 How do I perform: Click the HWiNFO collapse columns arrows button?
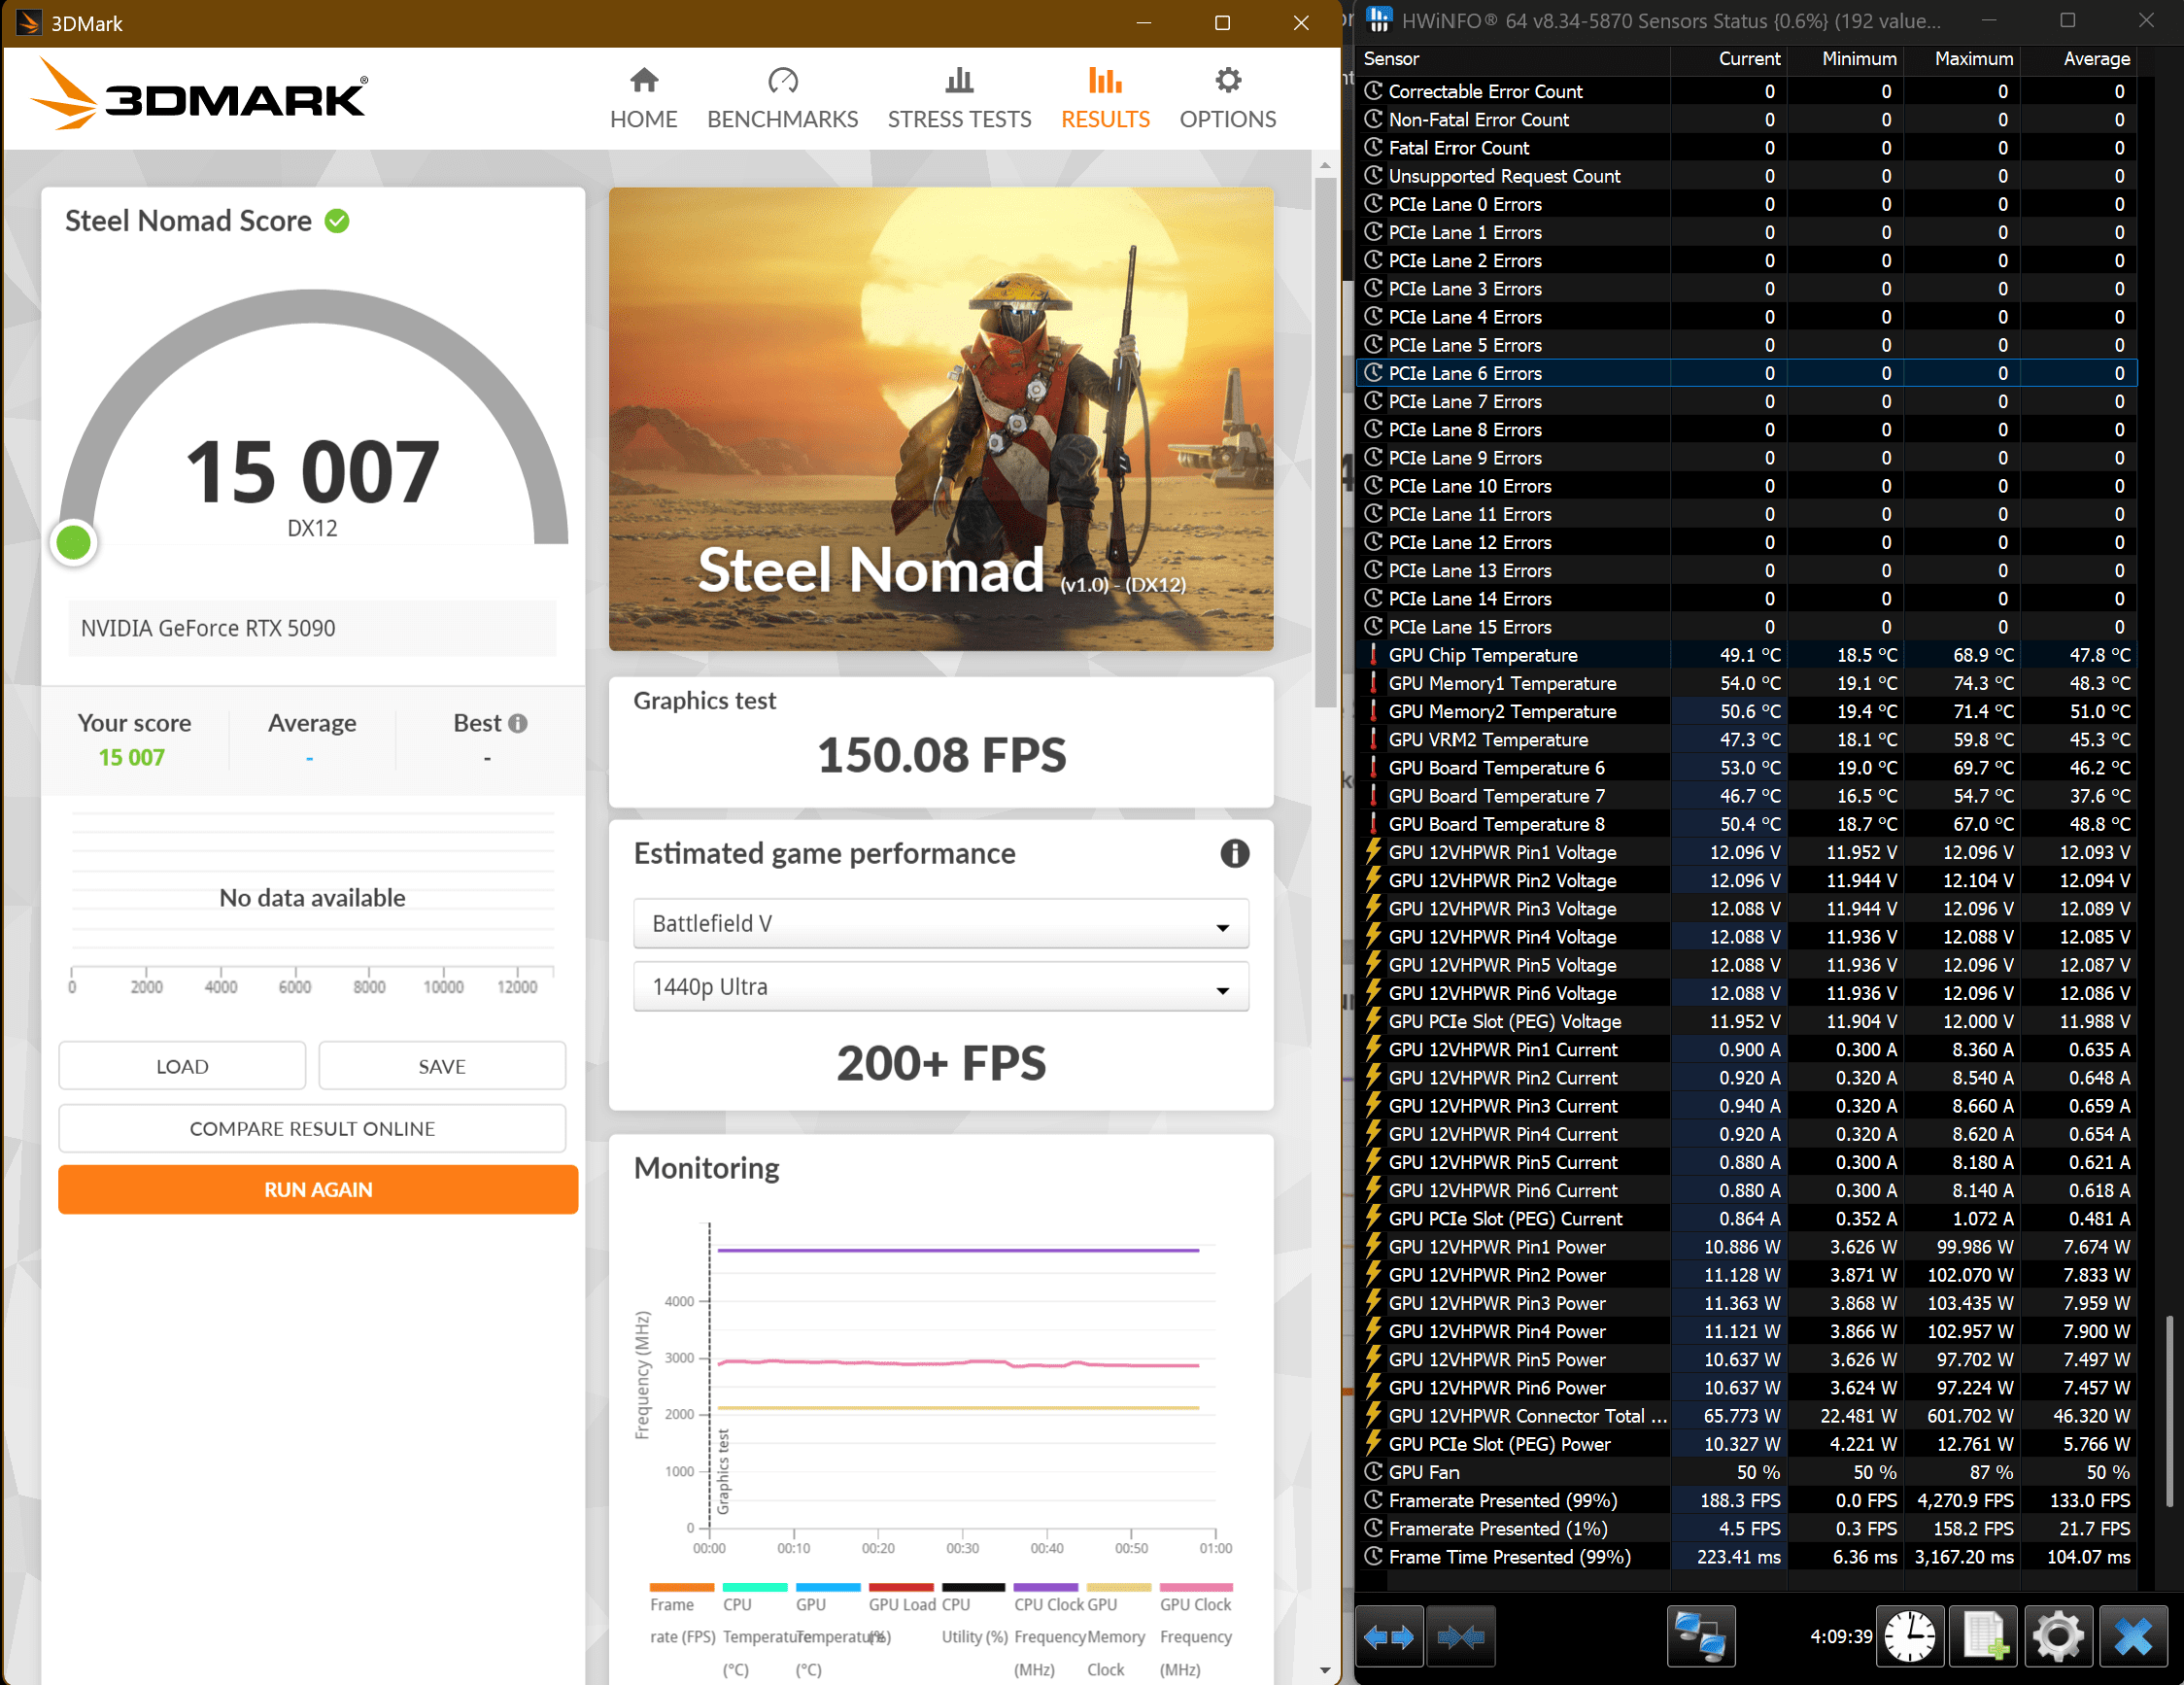pyautogui.click(x=1460, y=1637)
